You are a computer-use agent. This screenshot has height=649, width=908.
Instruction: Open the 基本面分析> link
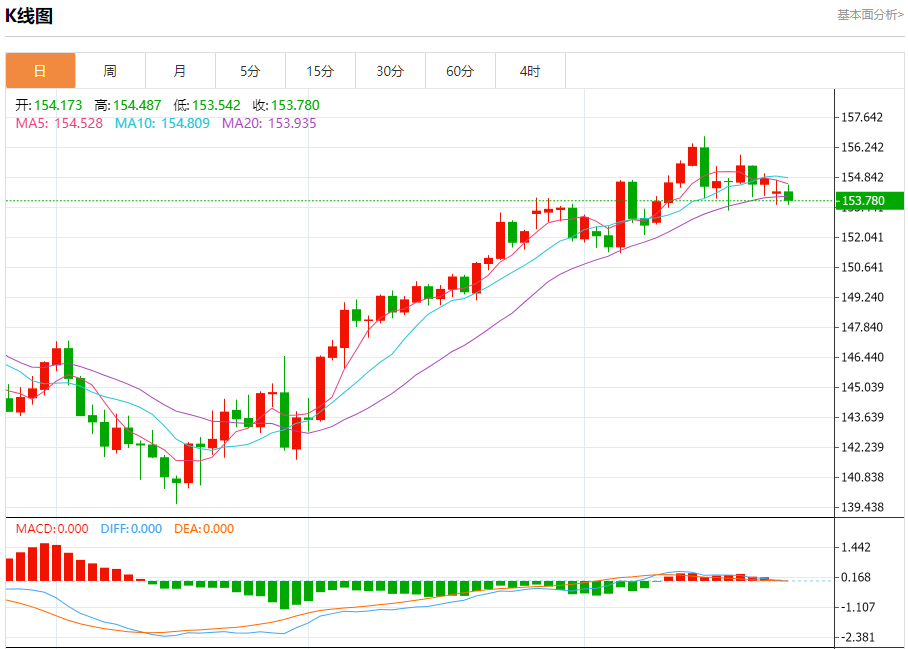(870, 15)
